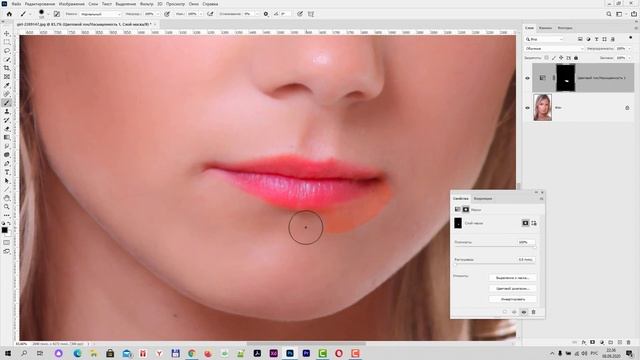Select the Move tool

(7, 33)
